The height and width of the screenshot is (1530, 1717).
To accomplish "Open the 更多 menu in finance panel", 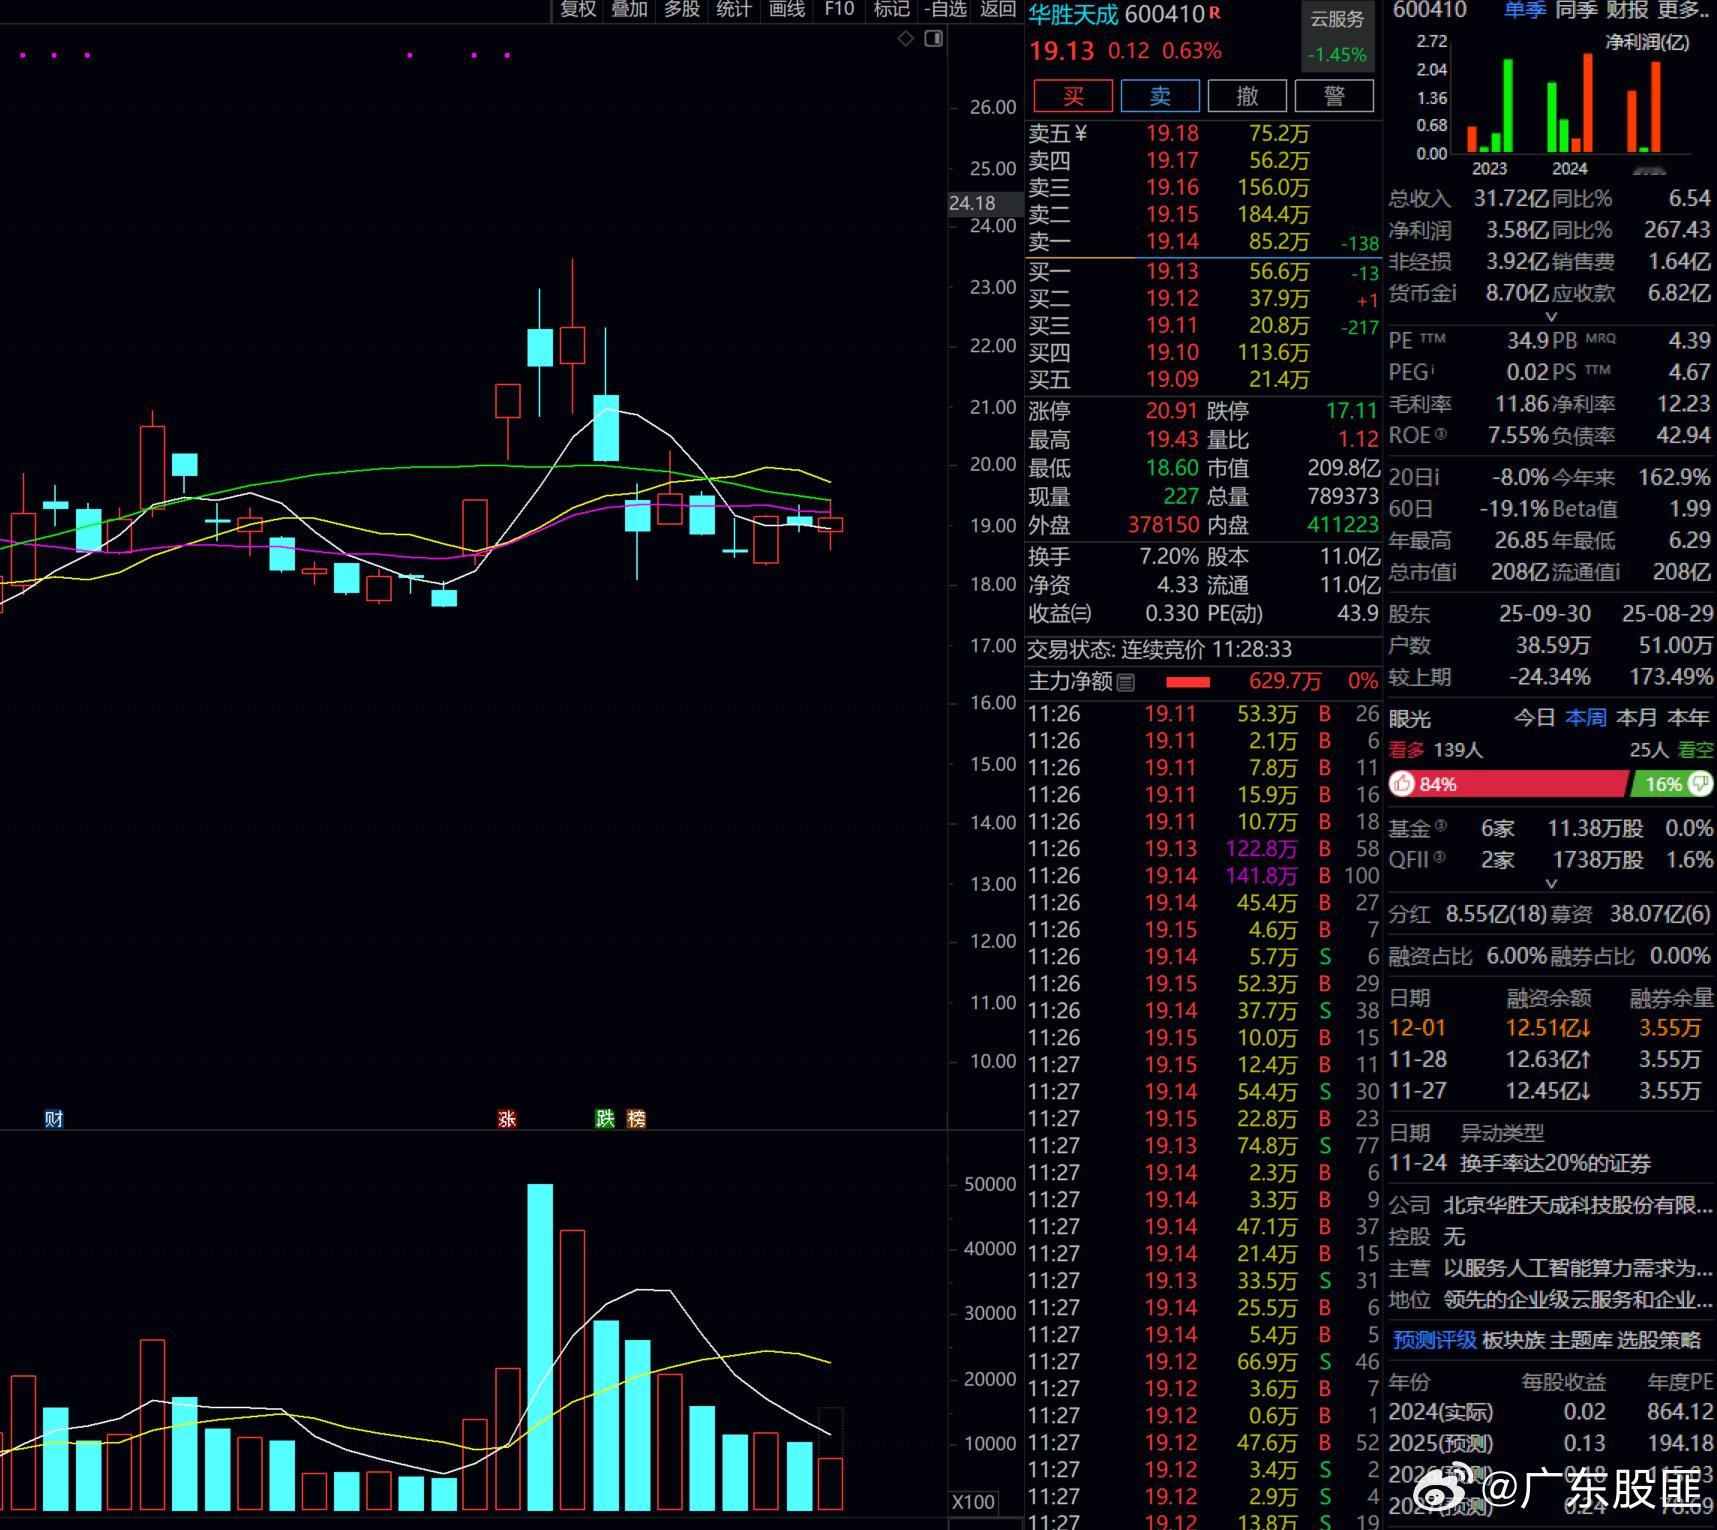I will coord(1684,10).
